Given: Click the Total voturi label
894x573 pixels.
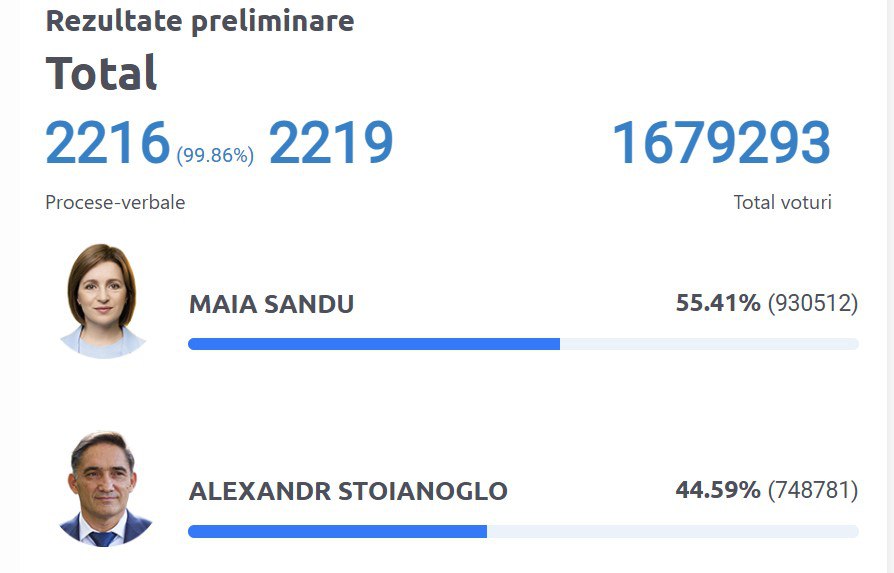Looking at the screenshot, I should pyautogui.click(x=782, y=202).
